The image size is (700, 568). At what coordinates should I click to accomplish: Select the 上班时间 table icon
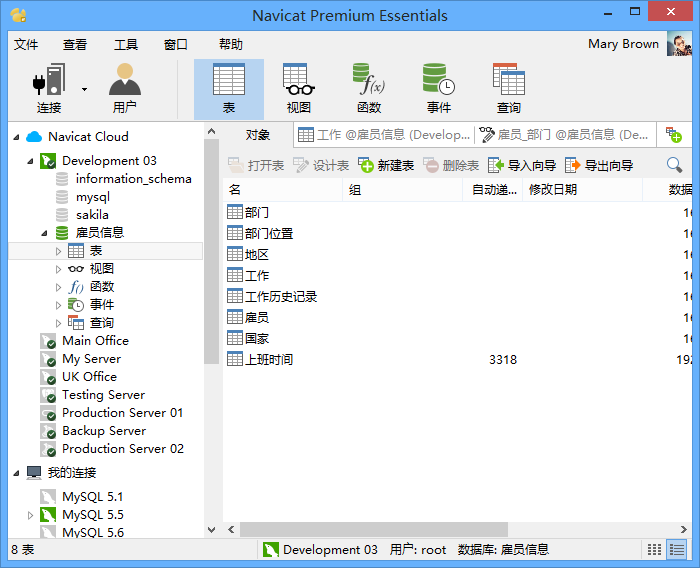[235, 359]
